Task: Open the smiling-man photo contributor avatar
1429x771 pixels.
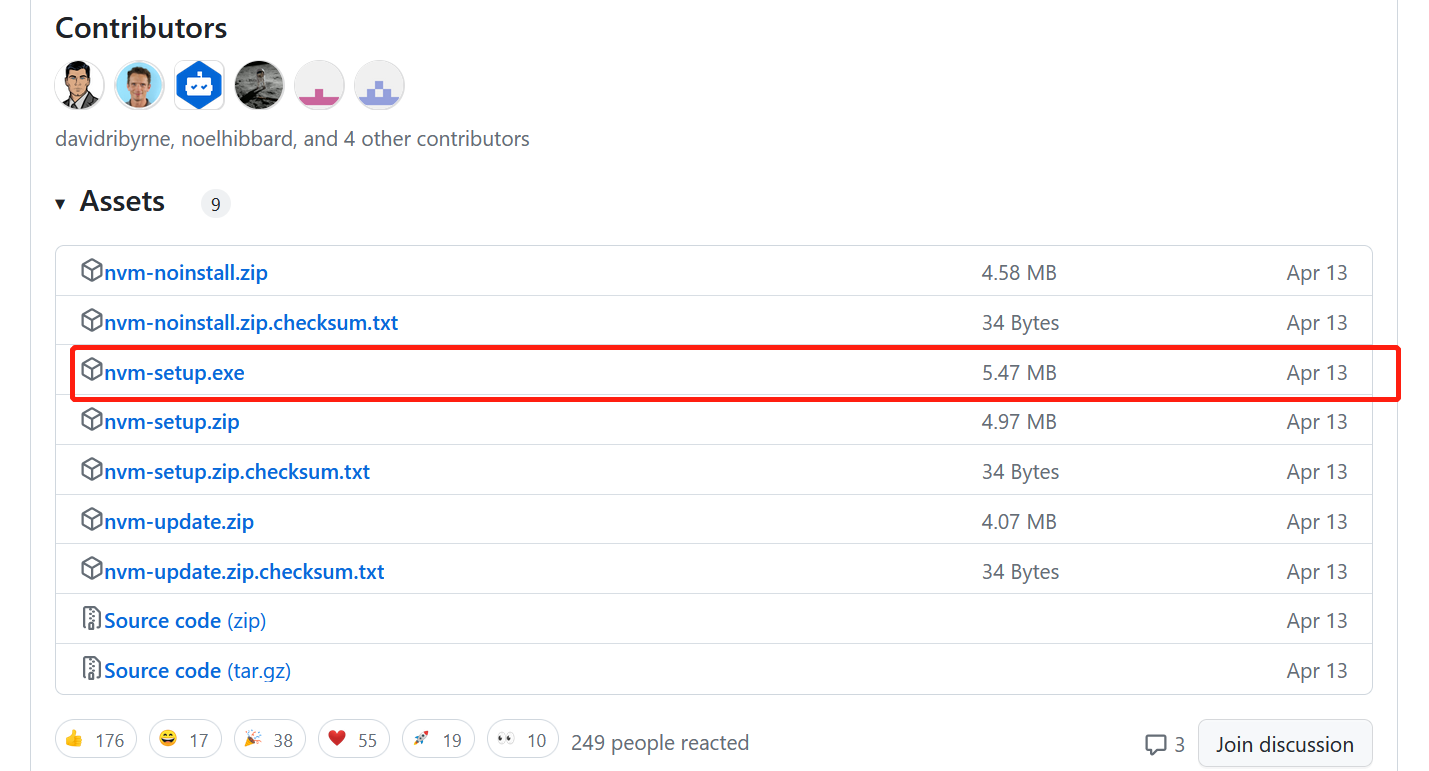Action: [140, 86]
